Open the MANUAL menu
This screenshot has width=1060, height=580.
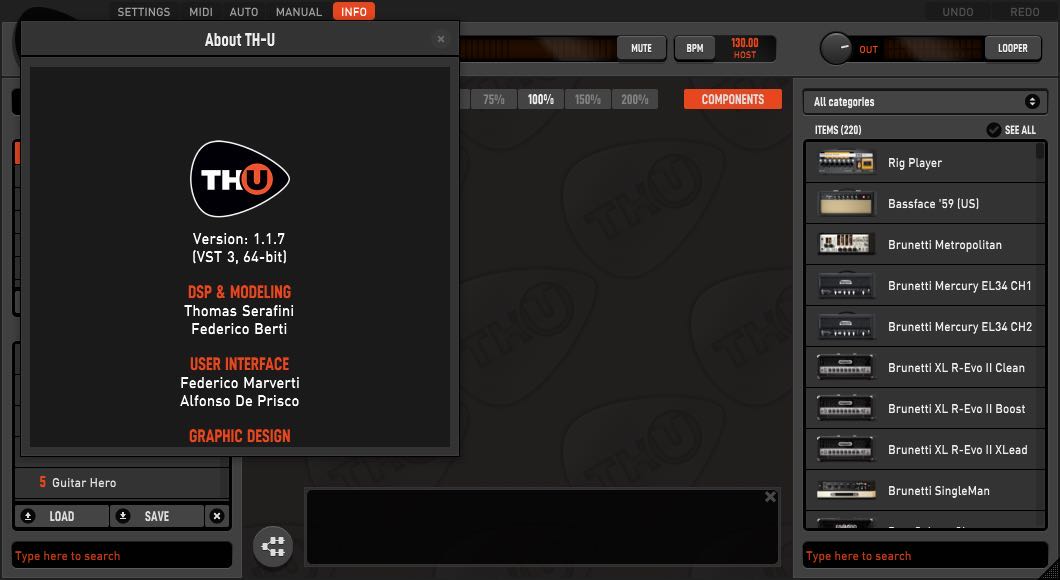[x=298, y=11]
